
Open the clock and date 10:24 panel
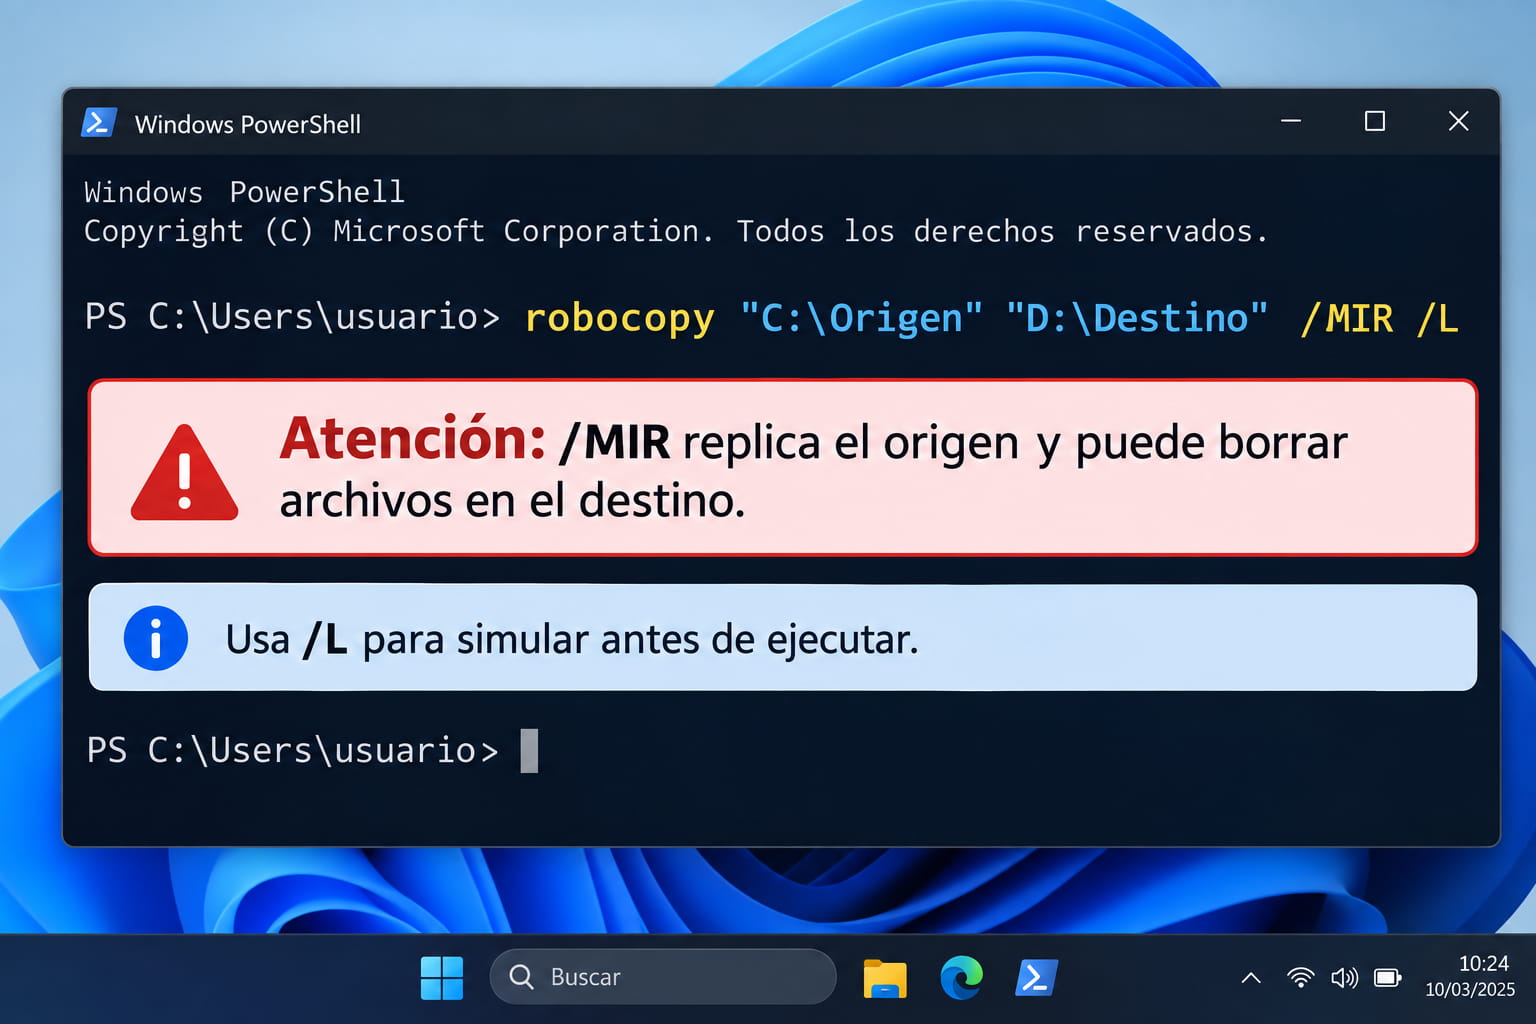tap(1470, 976)
